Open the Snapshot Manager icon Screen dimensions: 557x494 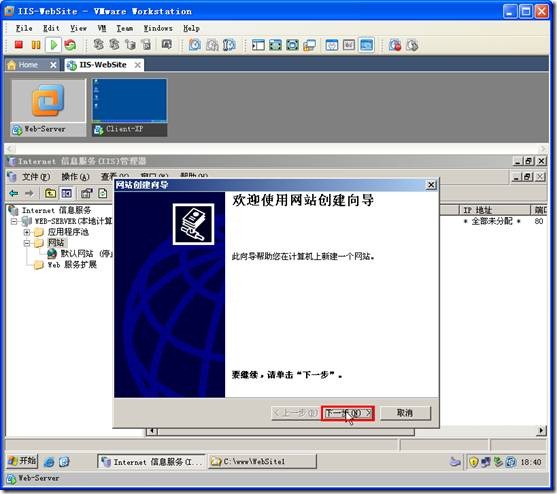229,45
